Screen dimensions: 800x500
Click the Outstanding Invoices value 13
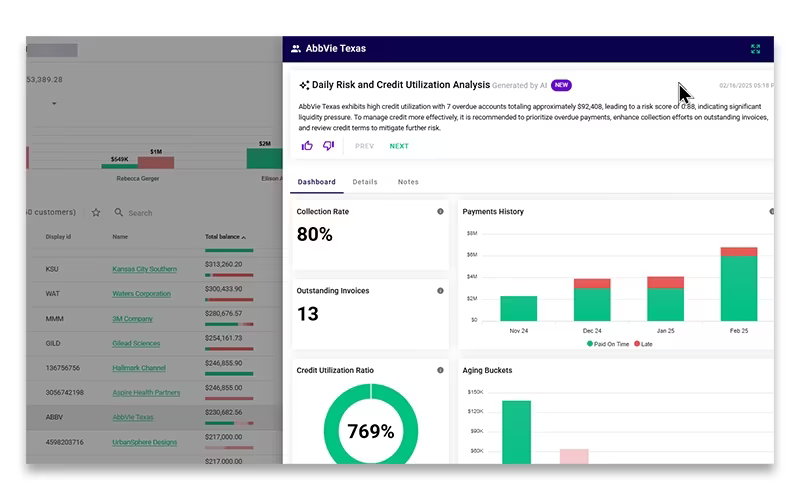[x=308, y=314]
